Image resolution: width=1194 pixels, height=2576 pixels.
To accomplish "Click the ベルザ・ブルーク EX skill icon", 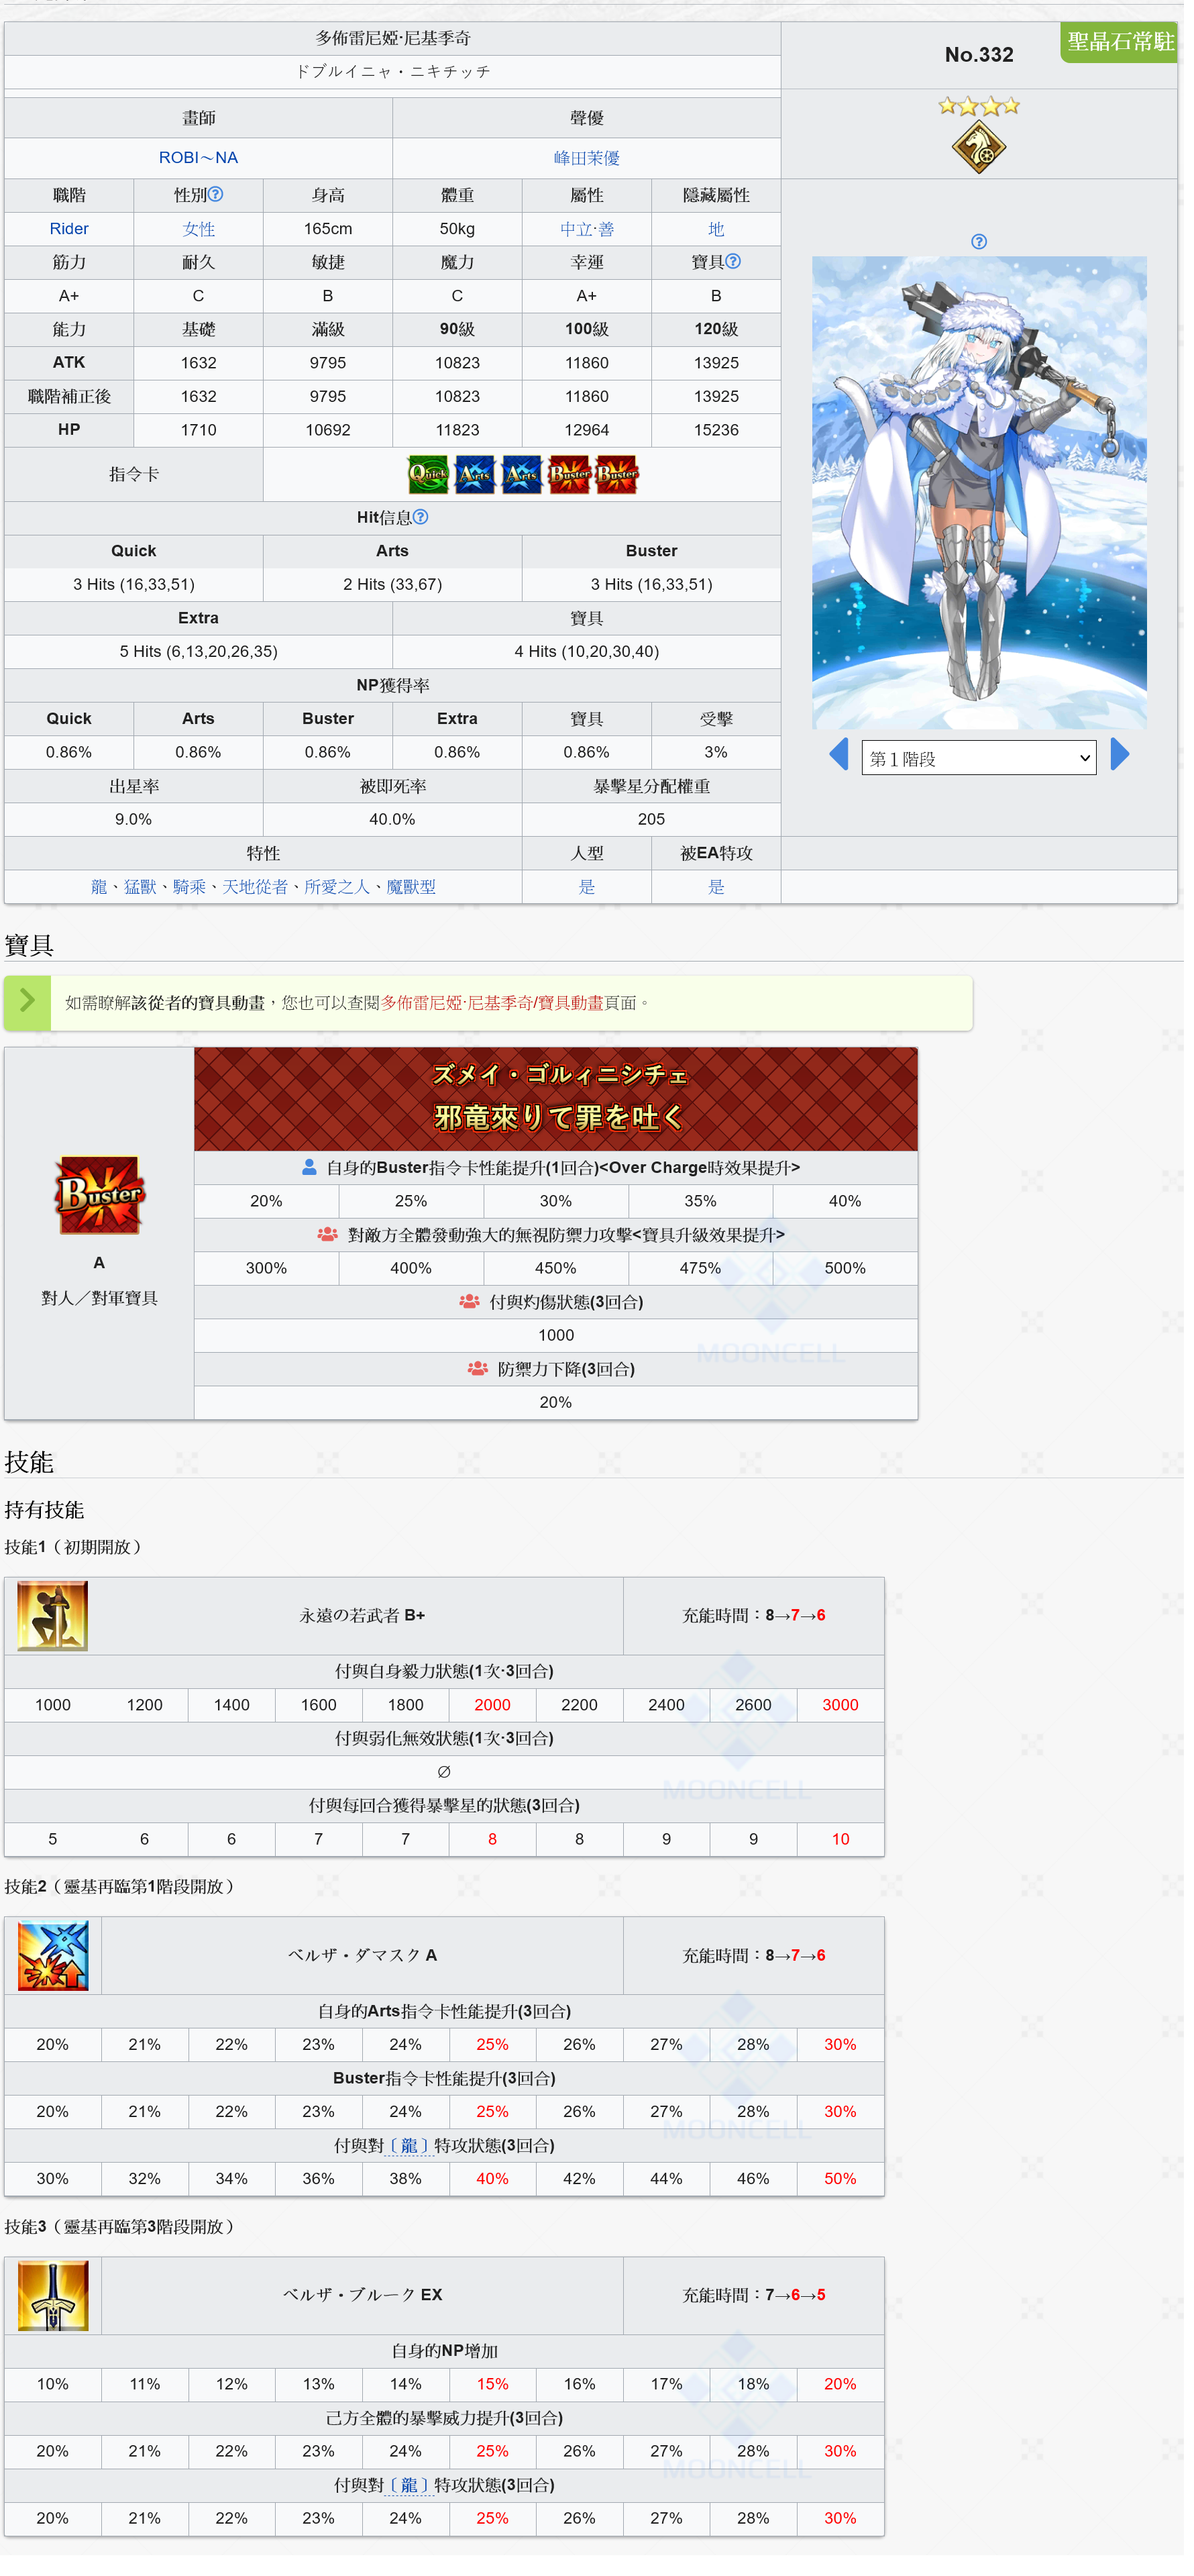I will click(53, 2314).
